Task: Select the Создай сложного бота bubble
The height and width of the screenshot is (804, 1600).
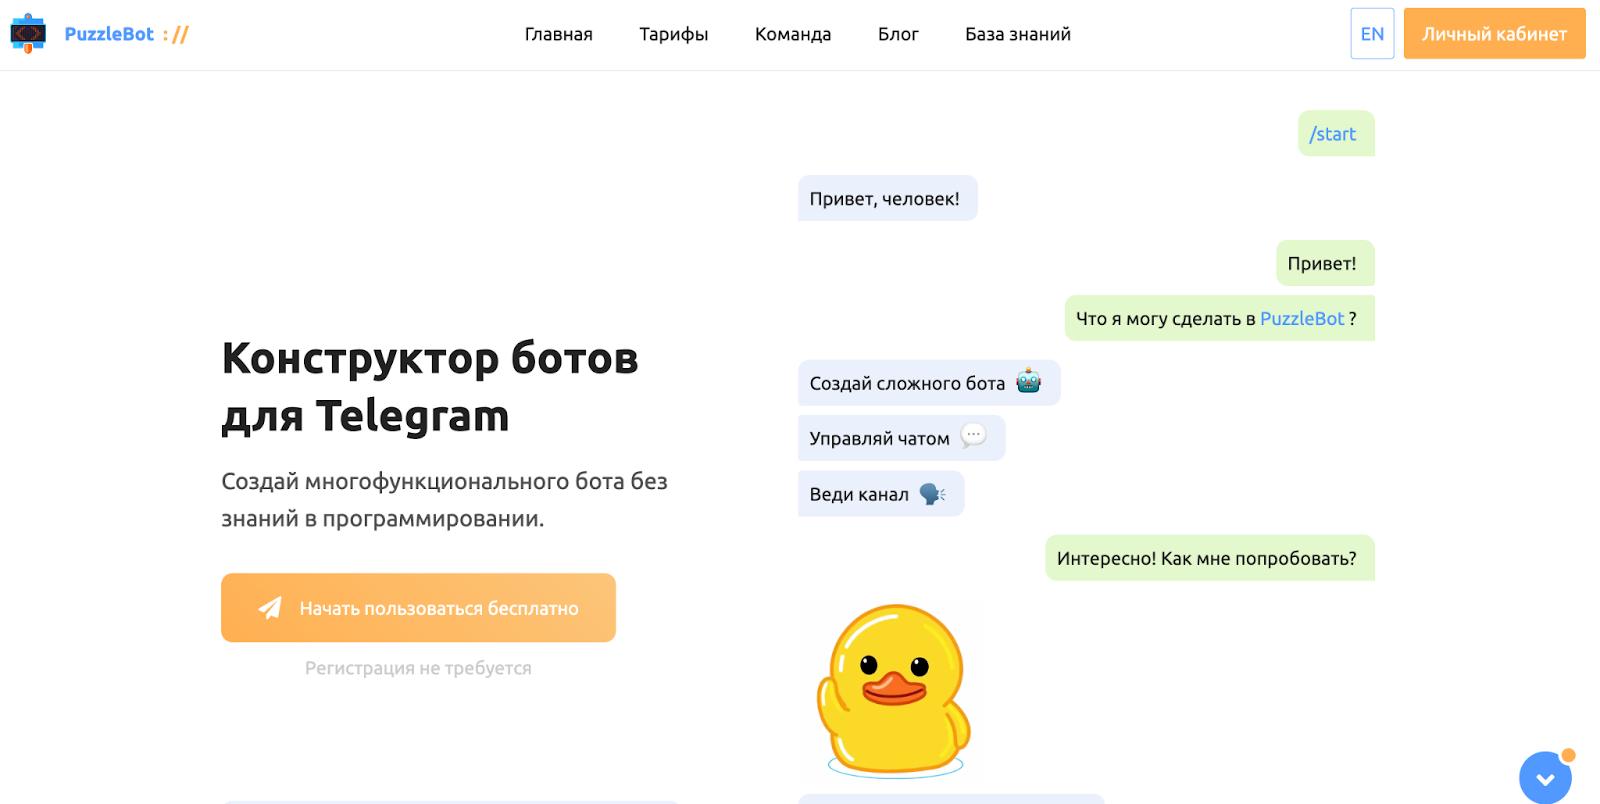Action: point(907,383)
